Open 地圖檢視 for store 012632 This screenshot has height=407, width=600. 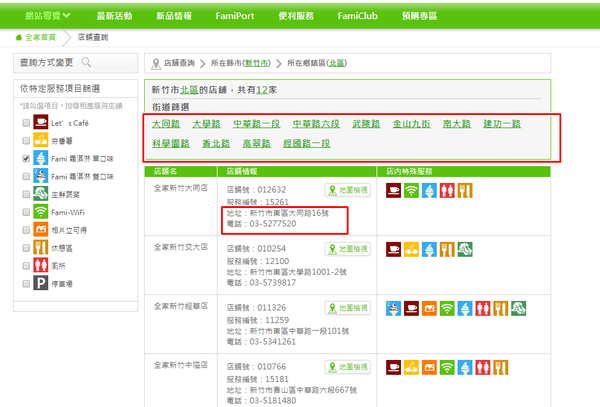[x=348, y=190]
